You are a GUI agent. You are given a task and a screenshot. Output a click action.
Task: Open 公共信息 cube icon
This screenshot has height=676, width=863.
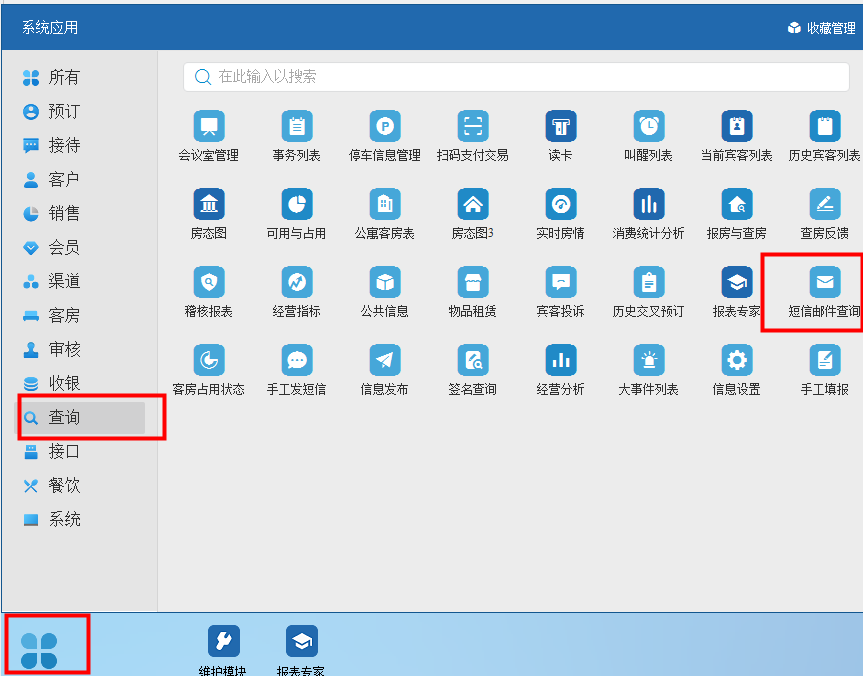point(385,282)
